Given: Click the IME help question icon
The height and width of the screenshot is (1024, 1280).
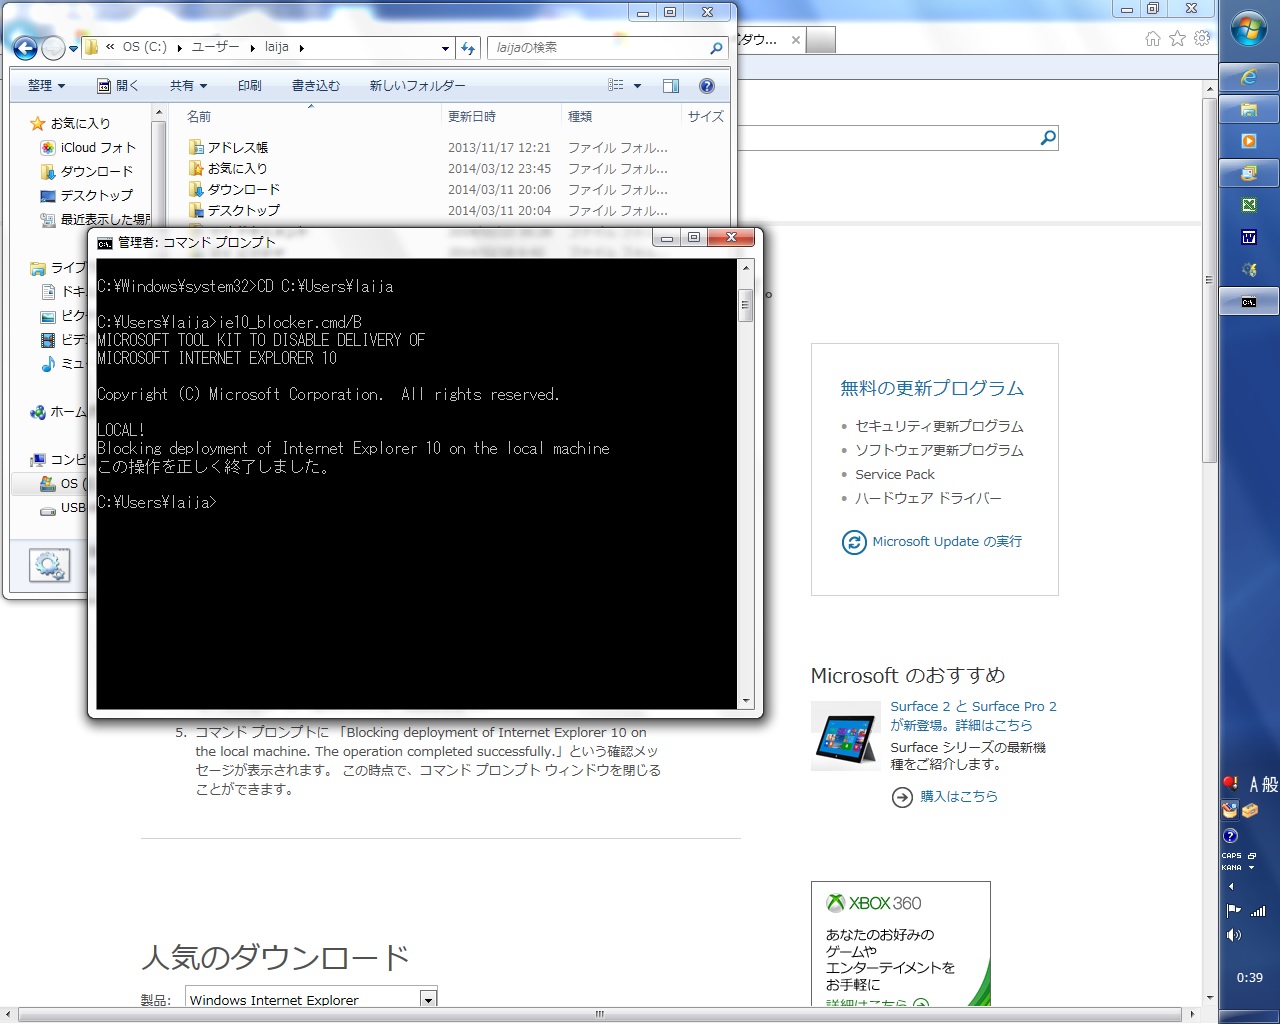Looking at the screenshot, I should click(x=1231, y=836).
